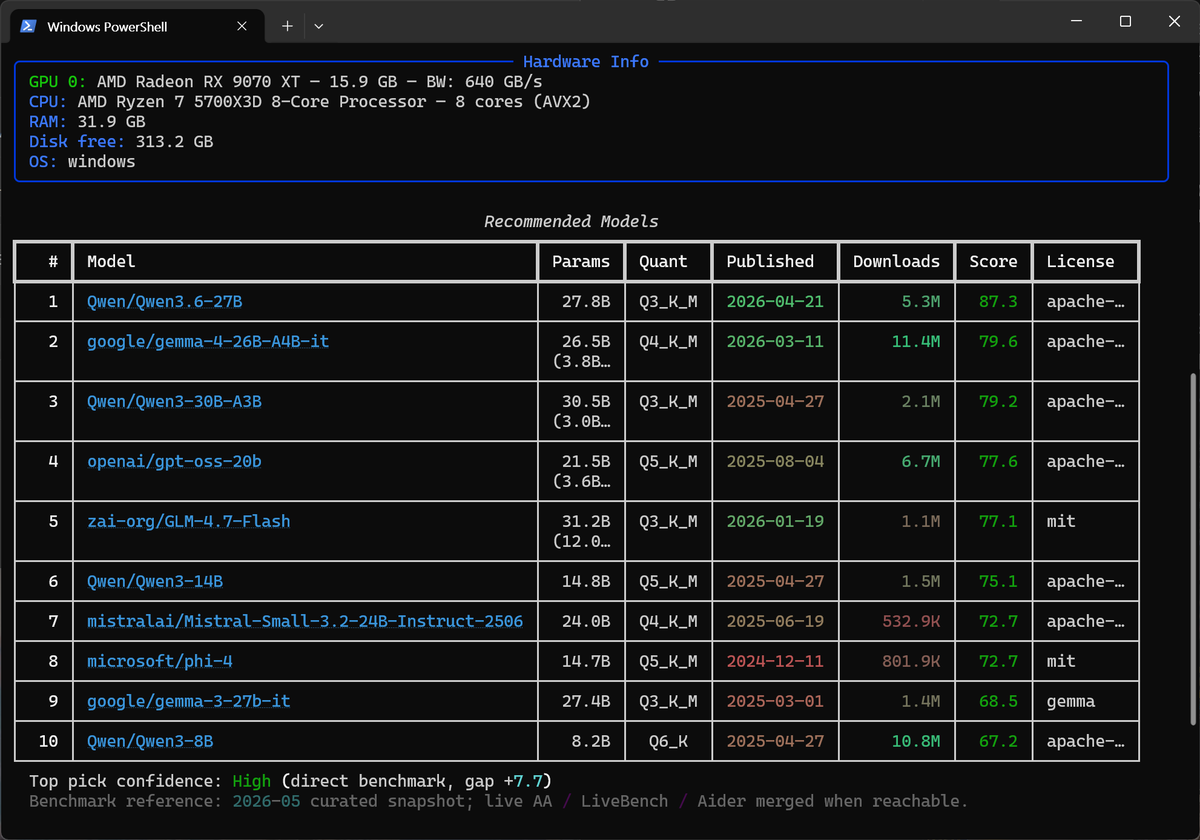Click microsoft/phi-4 model link
This screenshot has width=1200, height=840.
click(160, 661)
